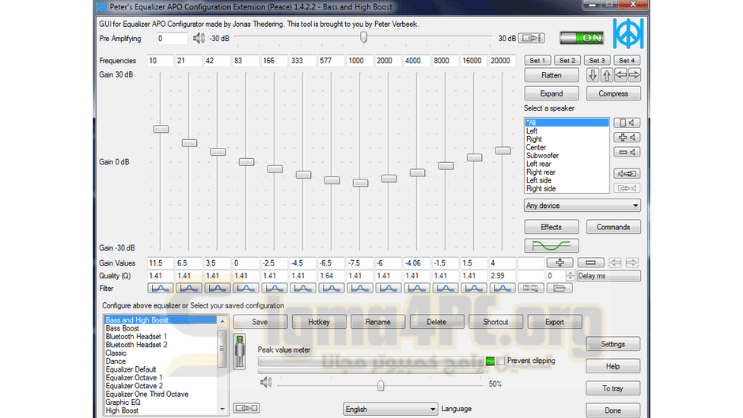Viewport: 743px width, 418px height.
Task: Click the Save configuration button
Action: [x=260, y=322]
